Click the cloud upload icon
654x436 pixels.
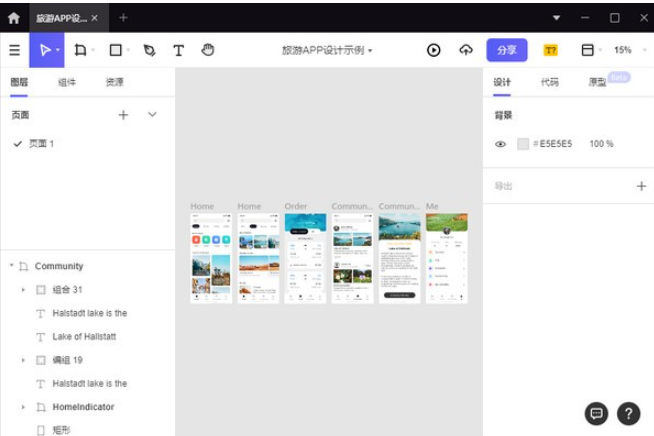pyautogui.click(x=466, y=50)
